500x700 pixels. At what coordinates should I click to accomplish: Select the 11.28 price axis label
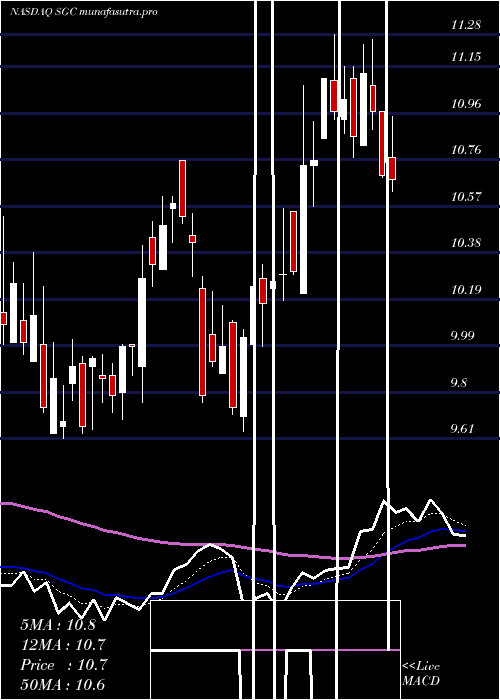pyautogui.click(x=466, y=25)
